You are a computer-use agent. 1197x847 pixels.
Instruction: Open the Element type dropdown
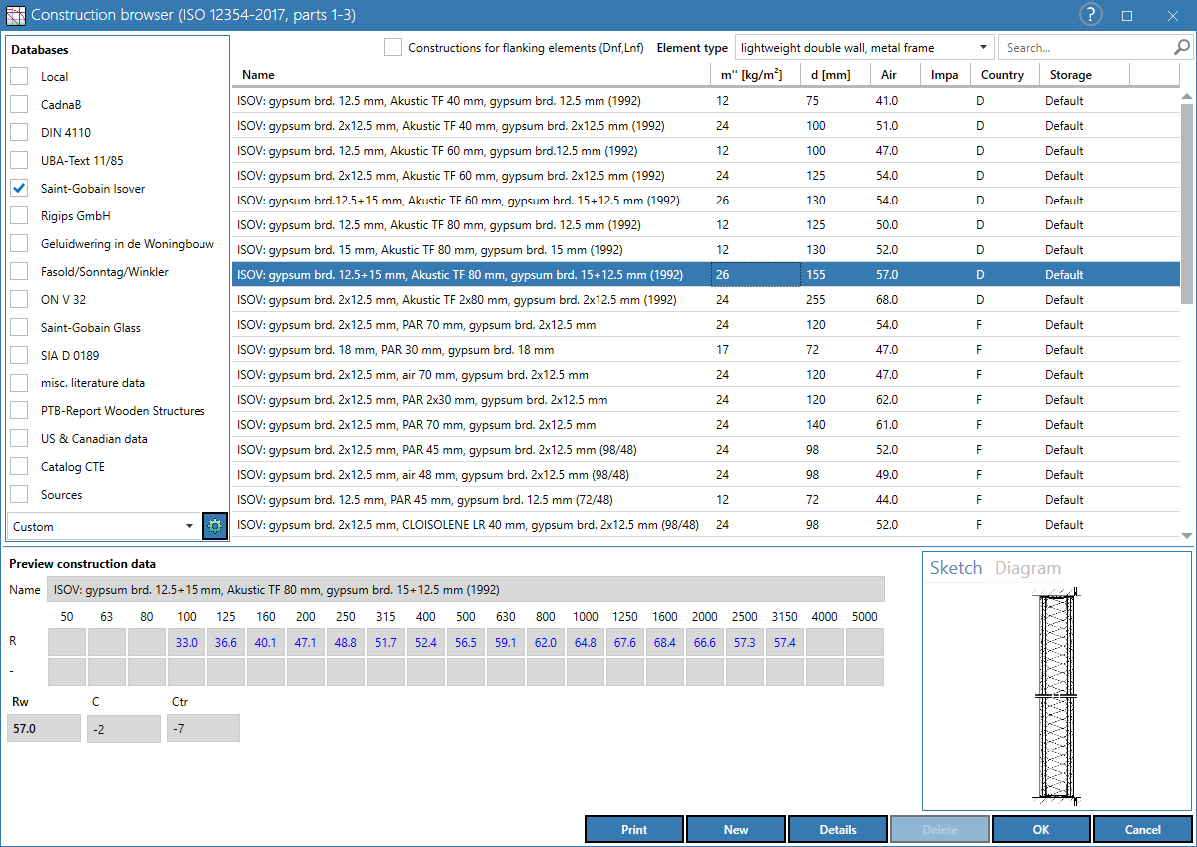pyautogui.click(x=864, y=47)
